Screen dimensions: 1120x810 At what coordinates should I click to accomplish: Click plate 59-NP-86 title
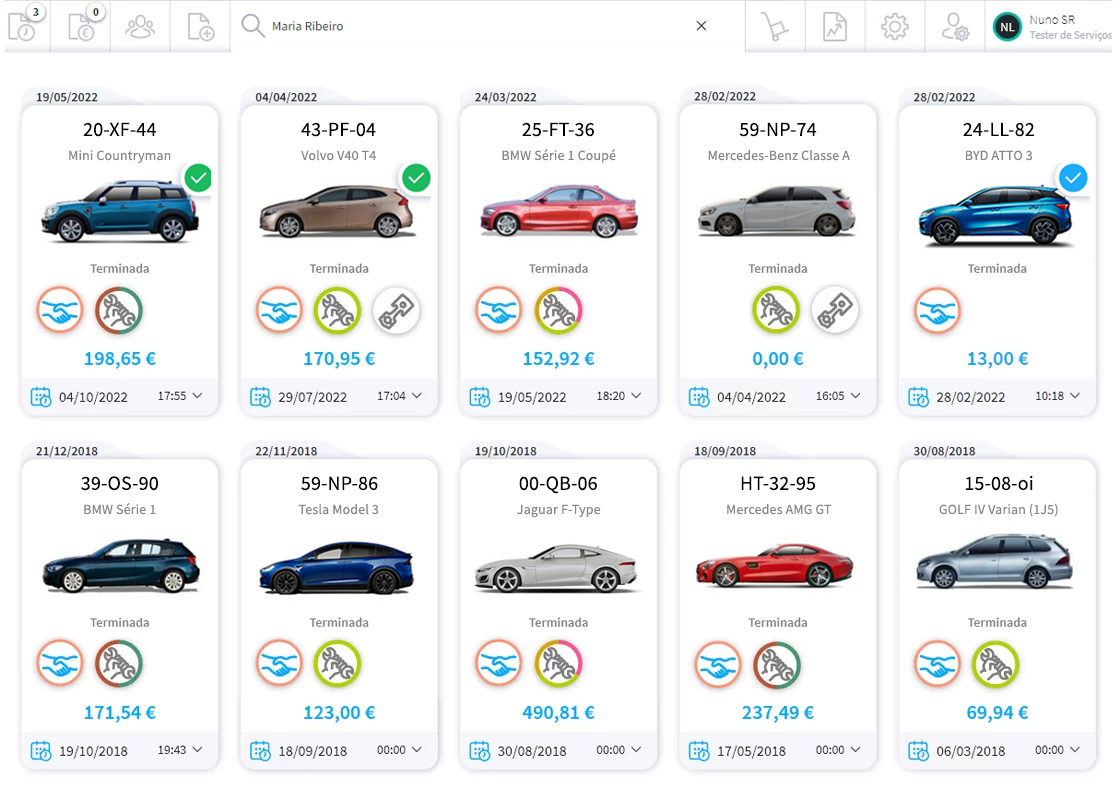point(339,484)
